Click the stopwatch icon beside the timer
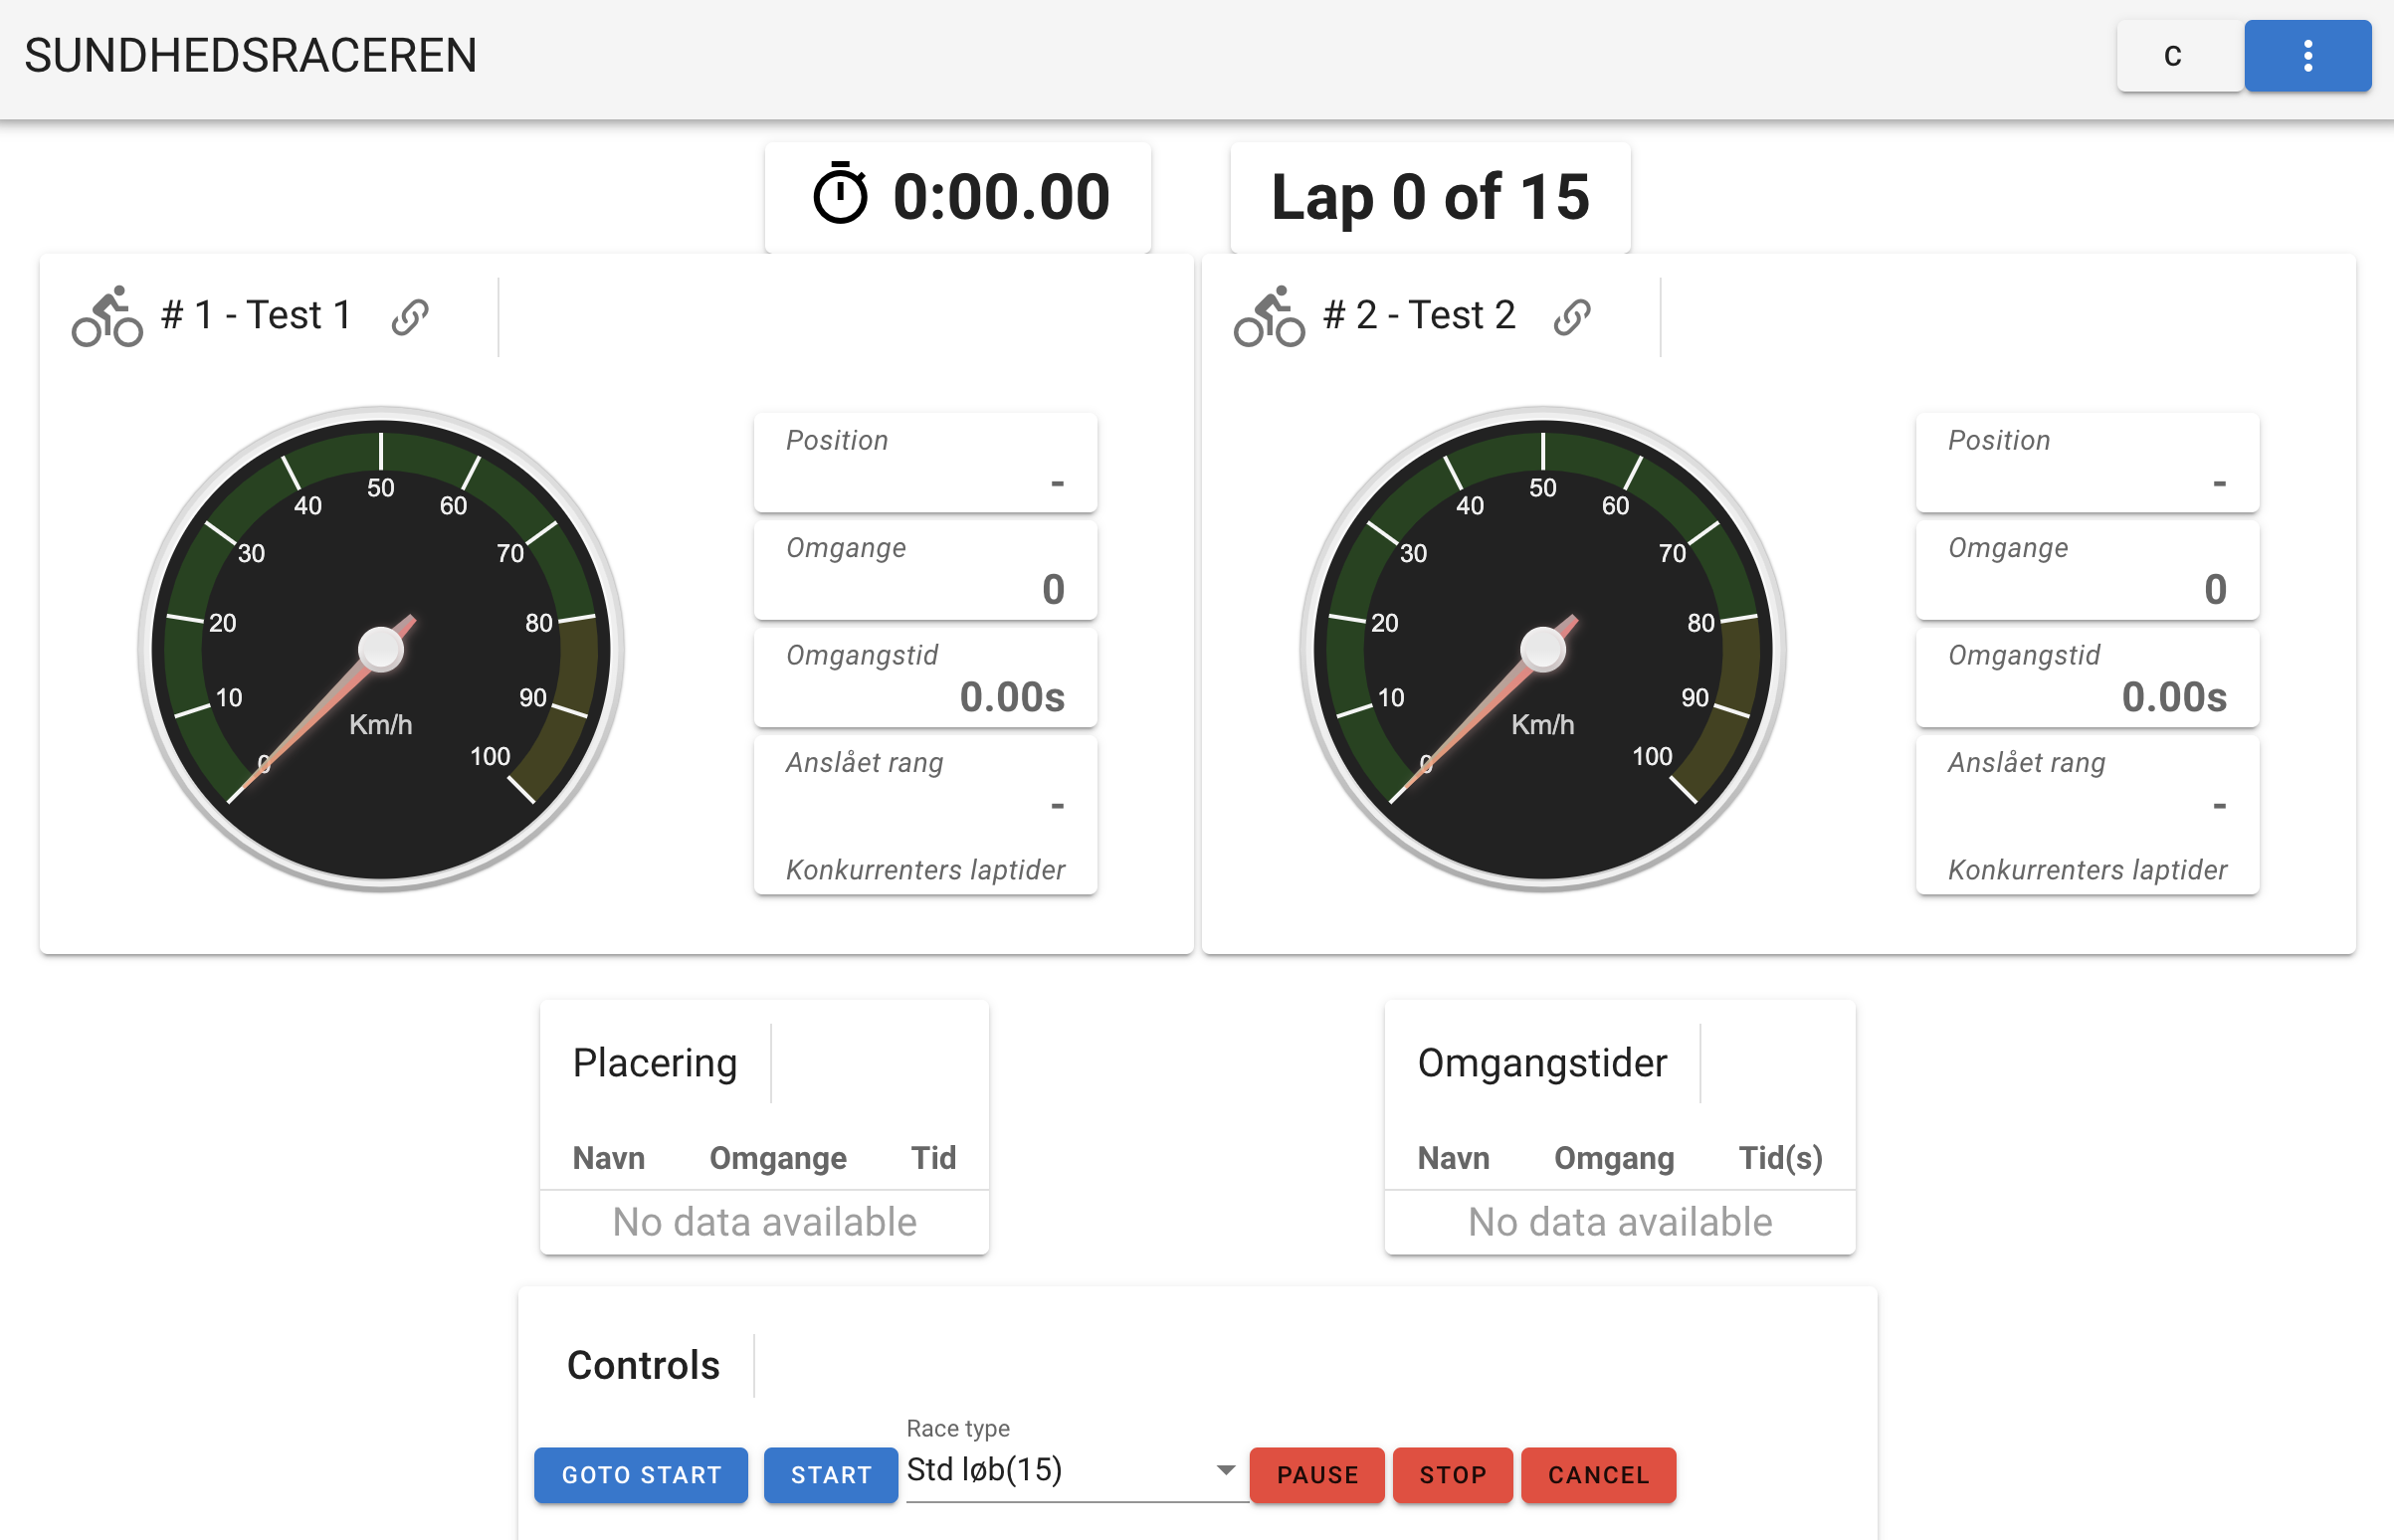2394x1540 pixels. pyautogui.click(x=839, y=194)
